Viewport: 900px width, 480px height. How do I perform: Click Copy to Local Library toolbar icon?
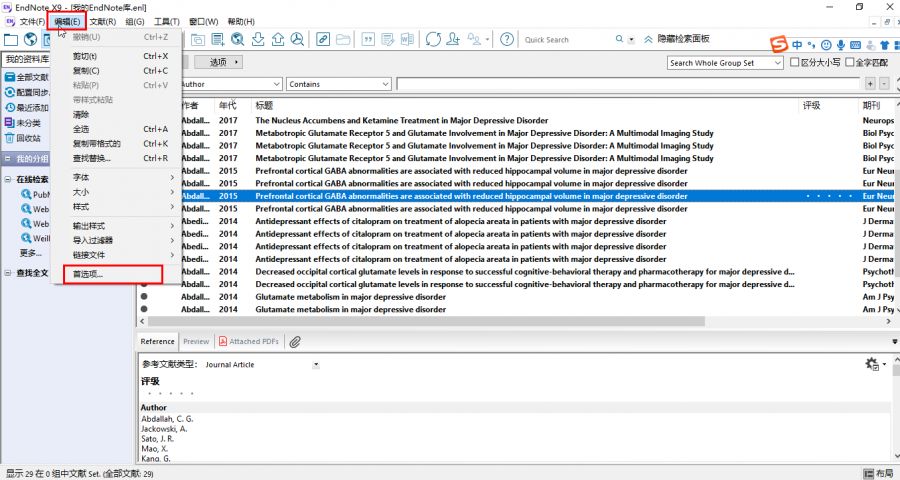[198, 40]
